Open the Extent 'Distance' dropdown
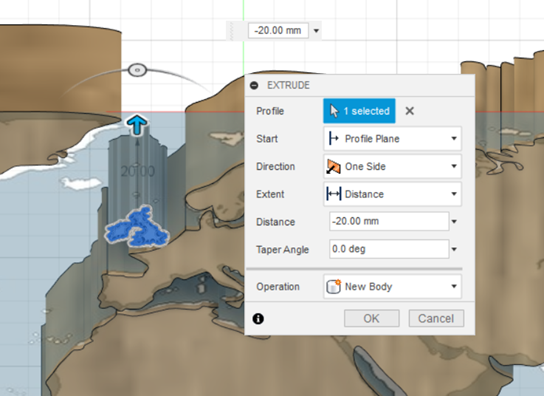This screenshot has height=396, width=544. coord(392,194)
